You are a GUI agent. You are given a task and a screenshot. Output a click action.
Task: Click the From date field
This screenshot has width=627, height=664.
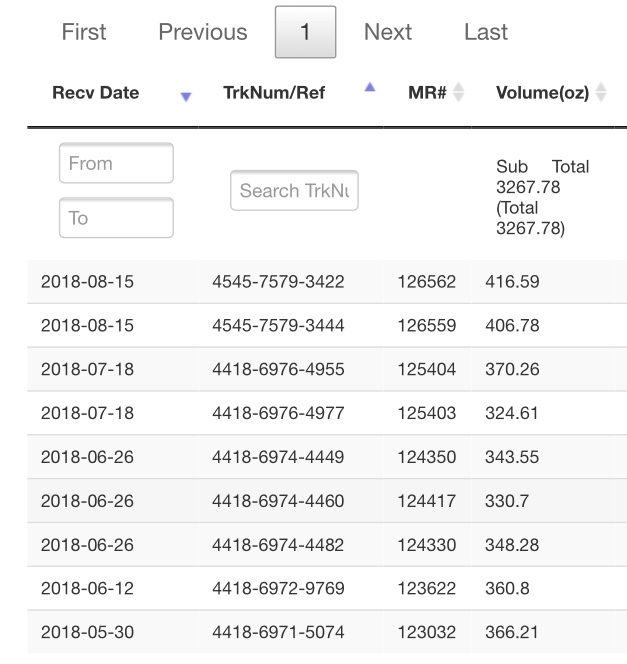point(116,163)
